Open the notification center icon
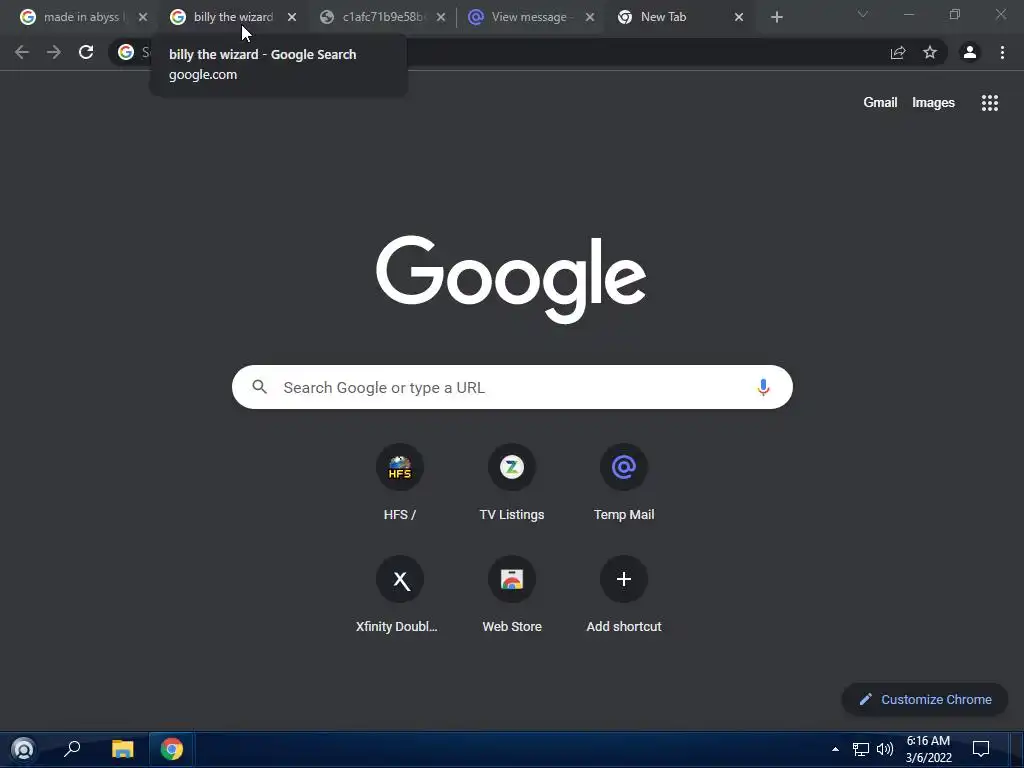This screenshot has width=1024, height=768. pos(981,749)
